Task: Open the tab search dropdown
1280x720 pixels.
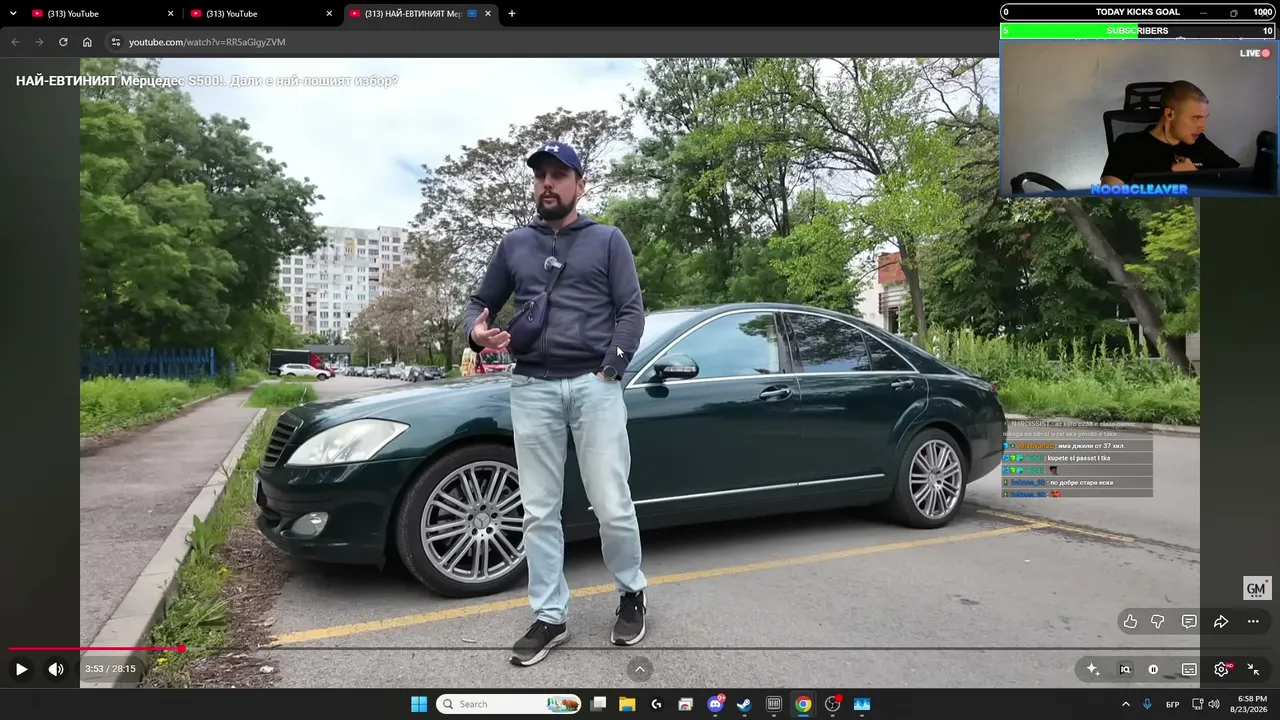Action: [13, 14]
